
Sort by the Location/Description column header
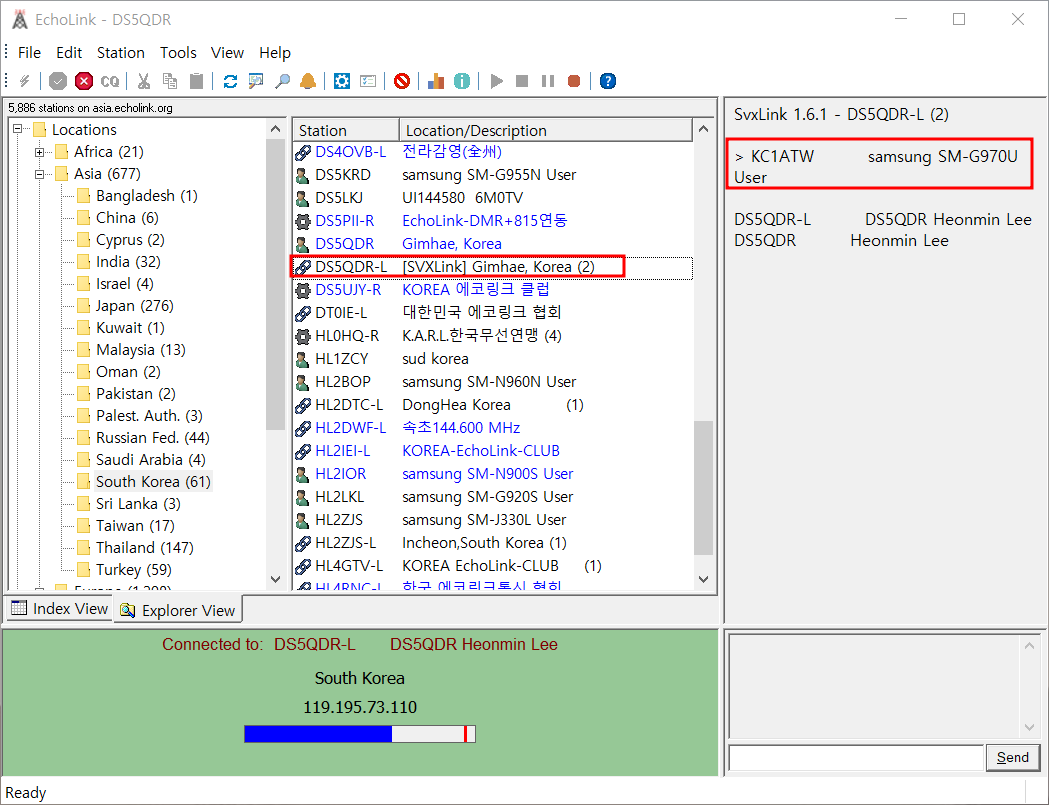[x=545, y=130]
